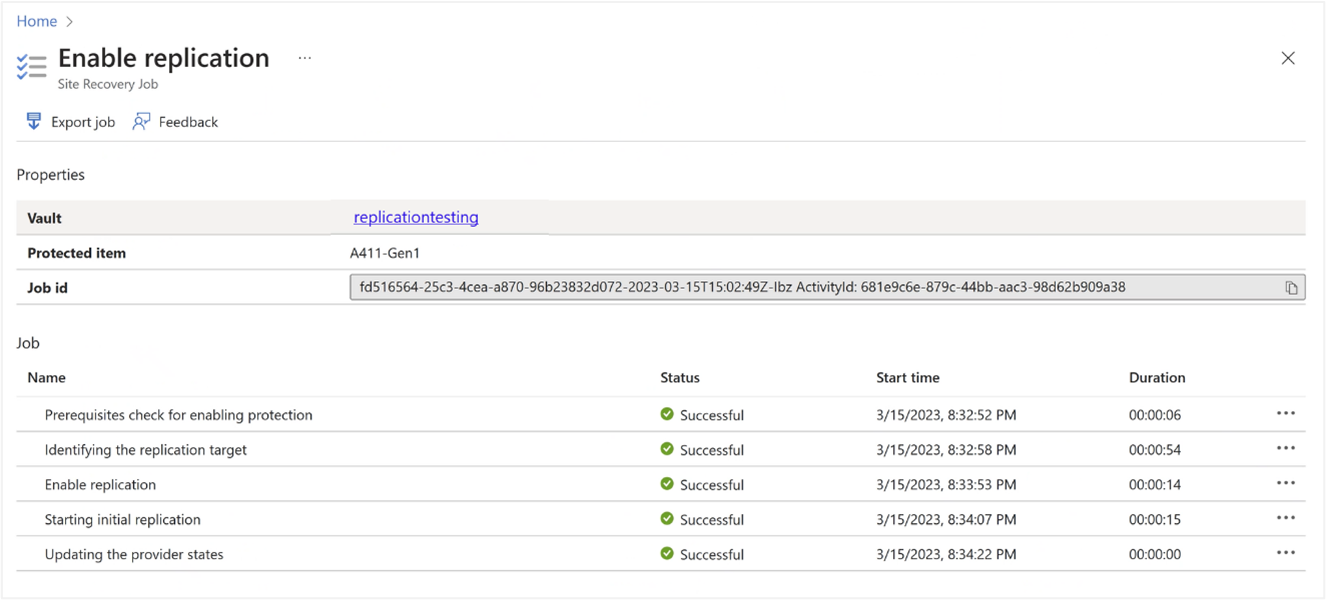Click the Export job button label

pyautogui.click(x=83, y=122)
